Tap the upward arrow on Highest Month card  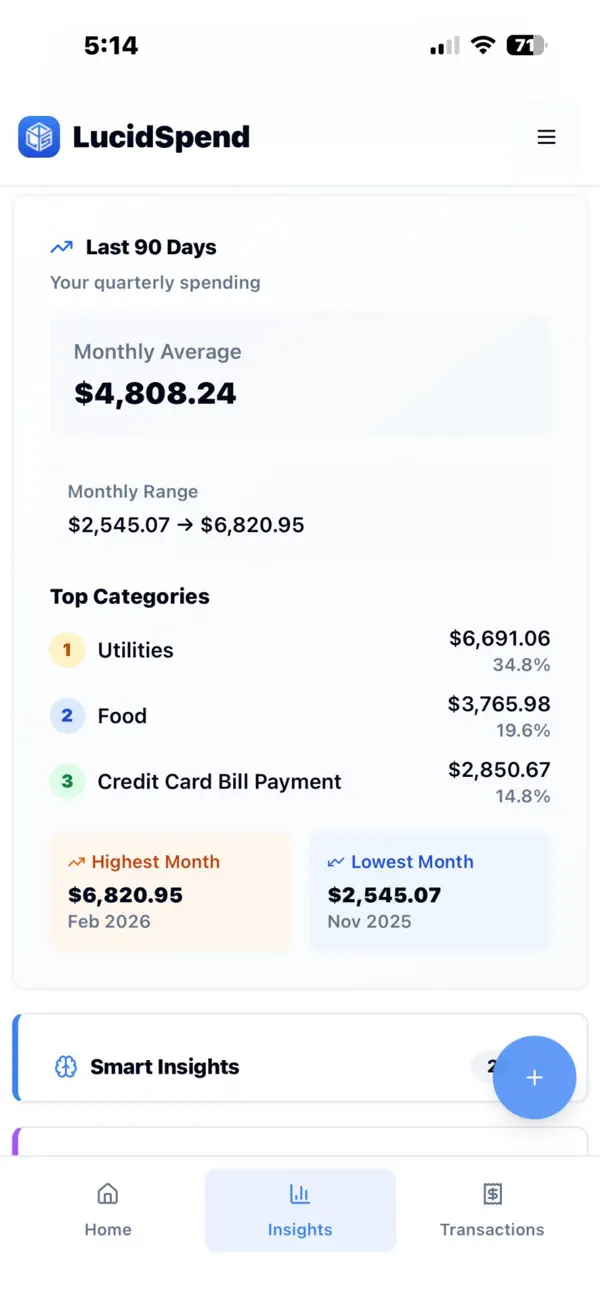(x=76, y=861)
